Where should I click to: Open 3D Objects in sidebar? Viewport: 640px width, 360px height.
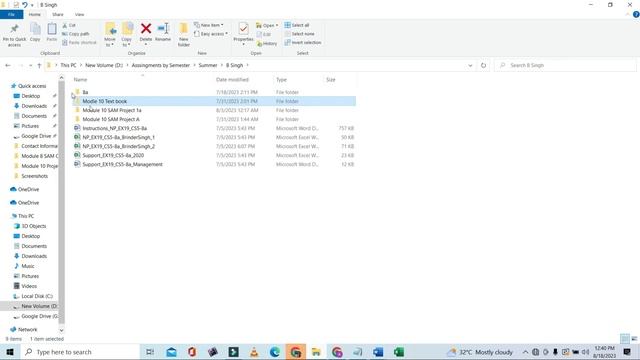pos(33,226)
